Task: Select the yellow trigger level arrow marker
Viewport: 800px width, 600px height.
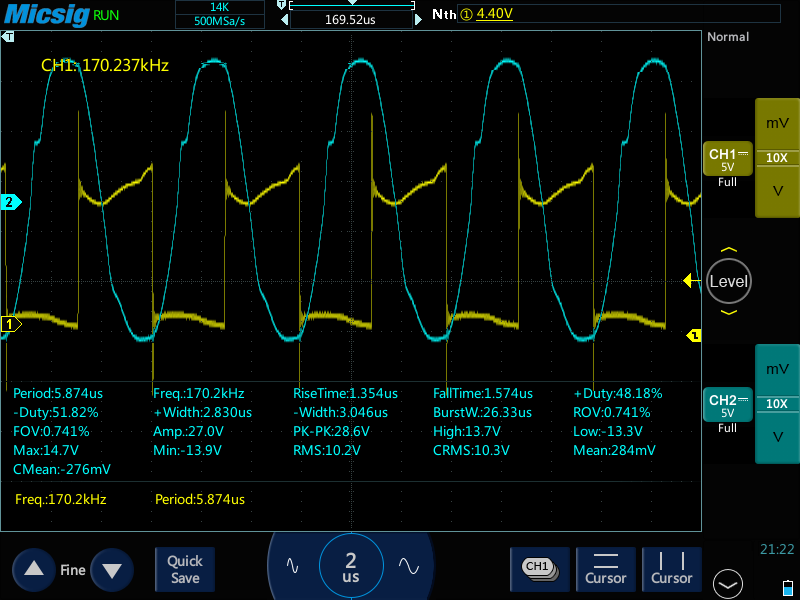Action: coord(691,281)
